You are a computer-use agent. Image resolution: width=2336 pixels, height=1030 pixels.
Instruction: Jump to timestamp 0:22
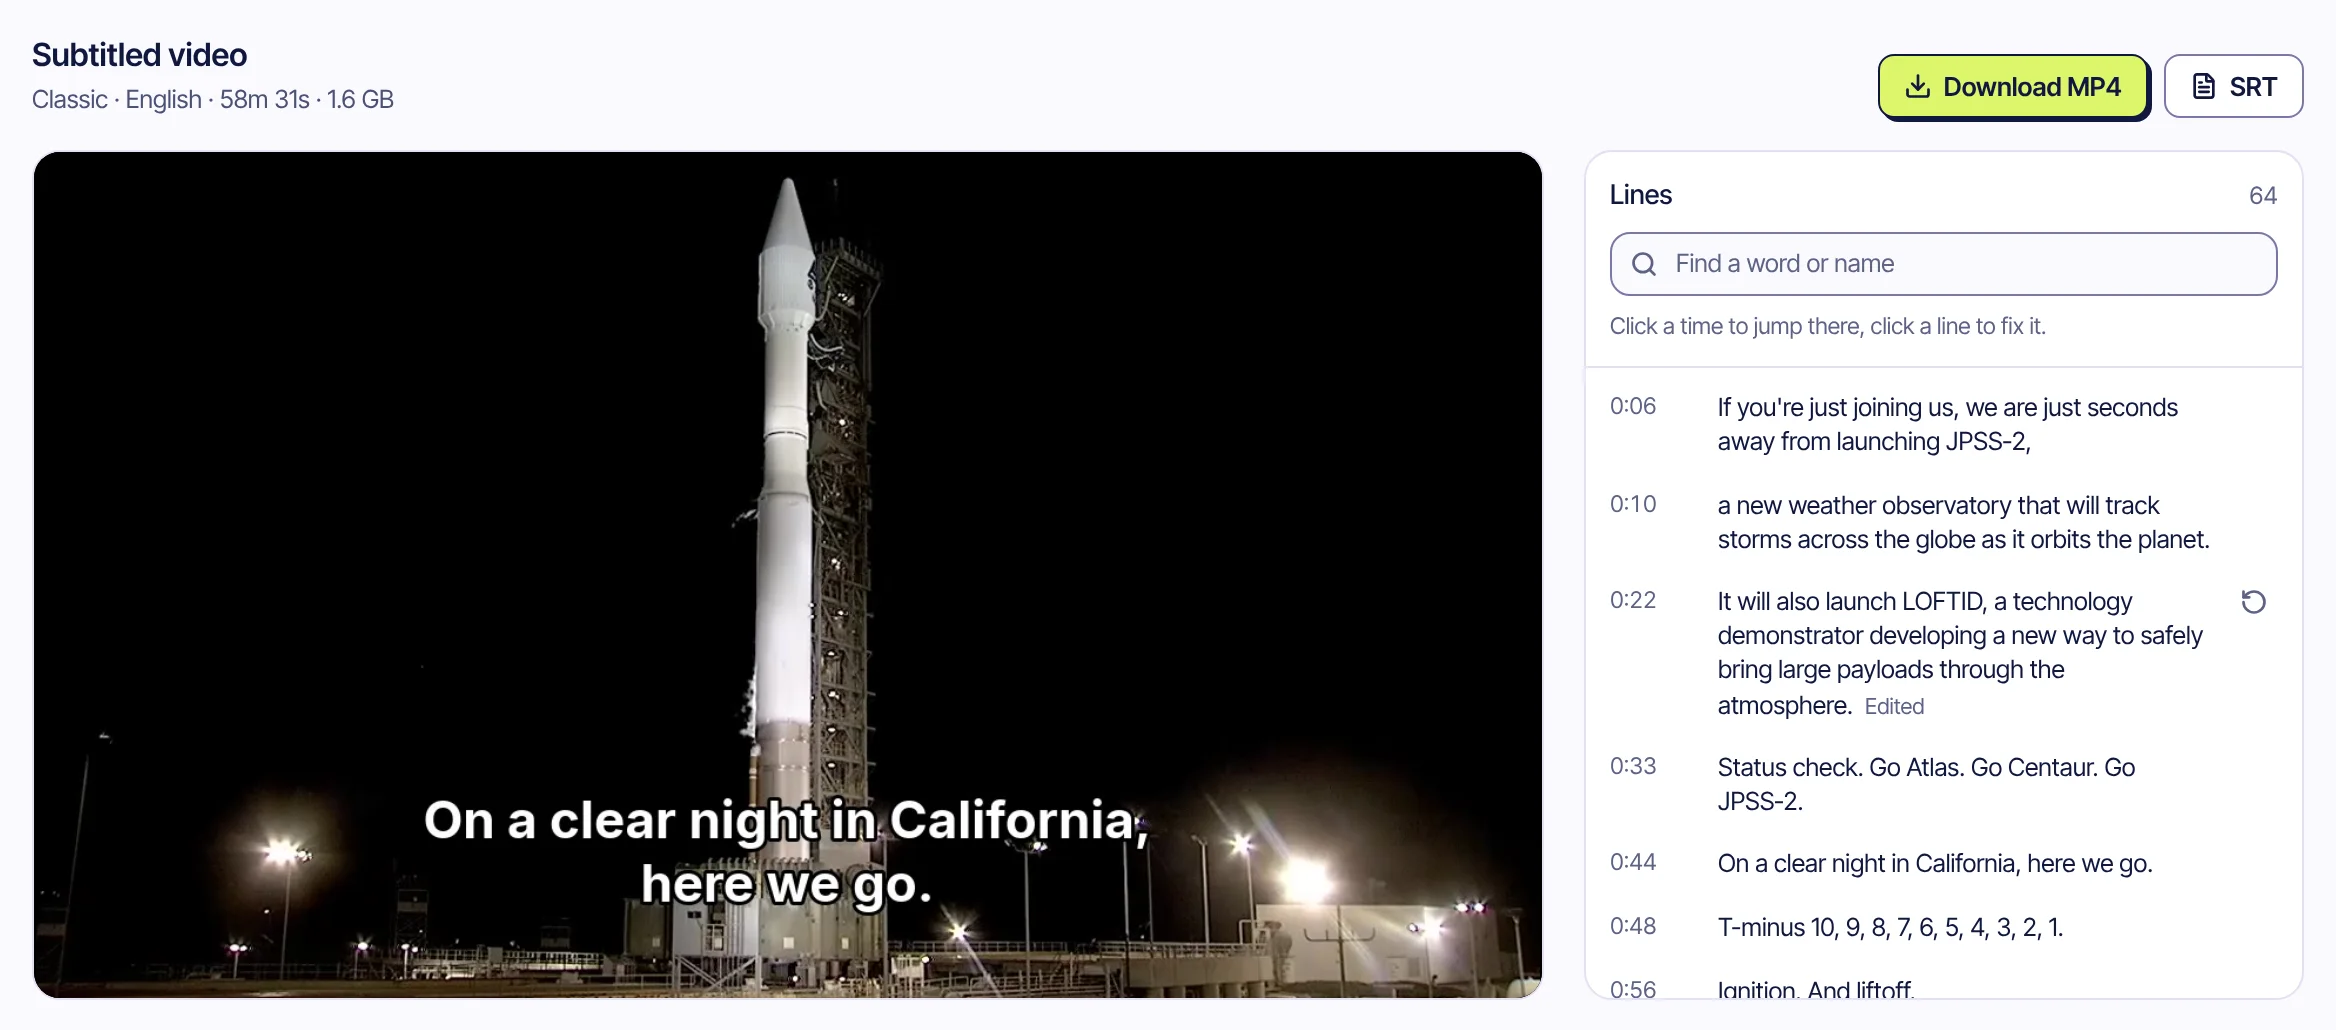pos(1633,600)
